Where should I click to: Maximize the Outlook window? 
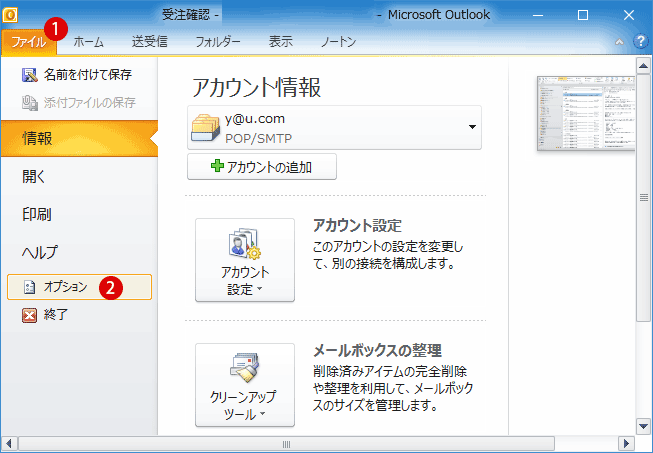(x=583, y=15)
